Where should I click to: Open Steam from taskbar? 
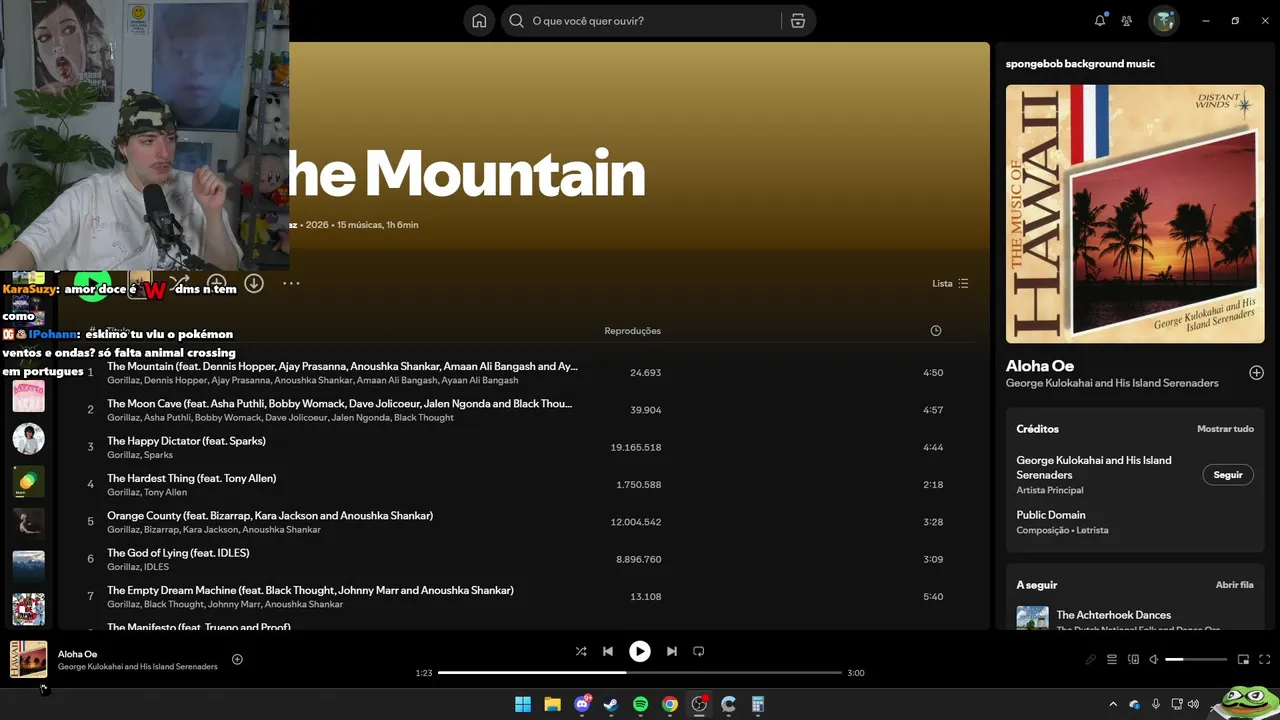click(611, 704)
